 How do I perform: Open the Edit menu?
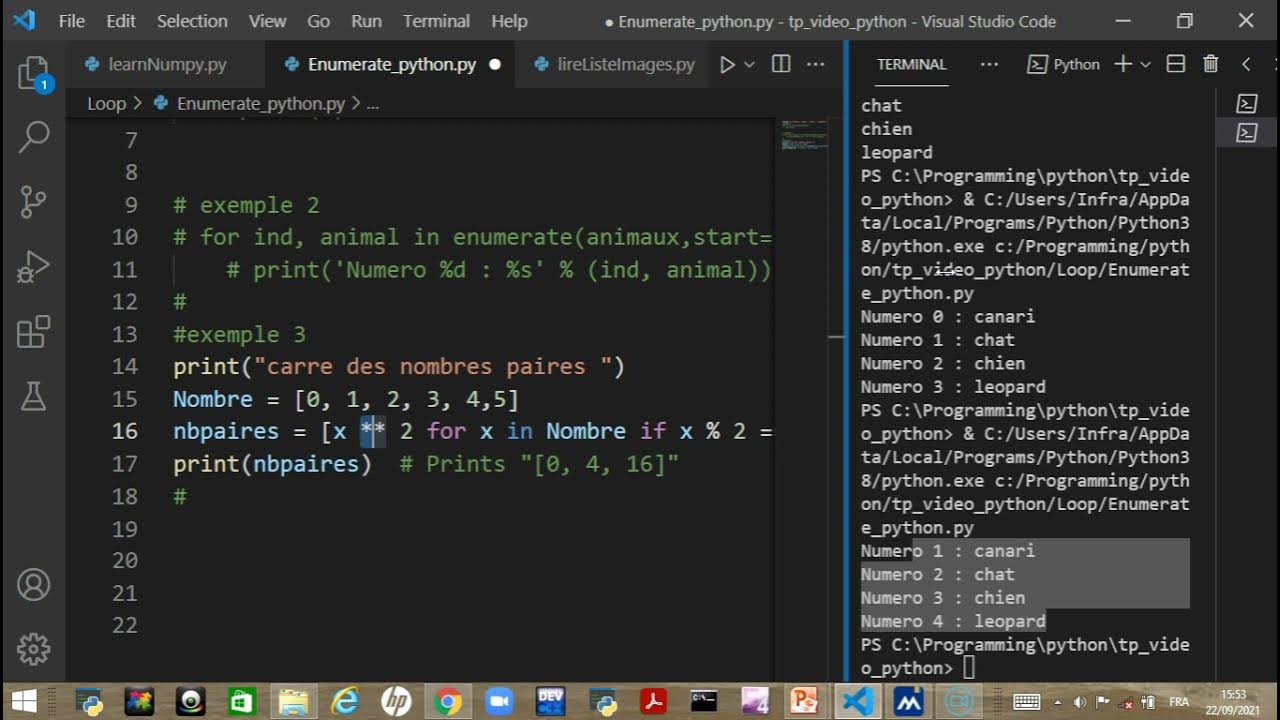click(x=121, y=21)
